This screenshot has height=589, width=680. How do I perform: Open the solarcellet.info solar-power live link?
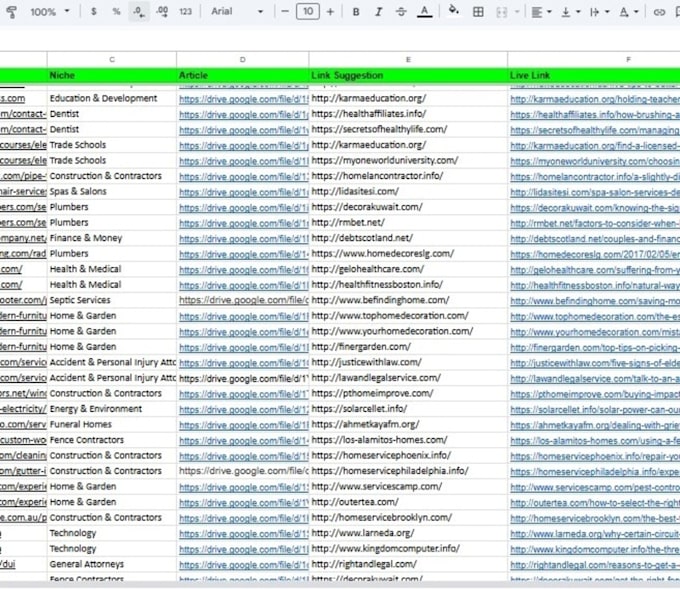tap(595, 410)
